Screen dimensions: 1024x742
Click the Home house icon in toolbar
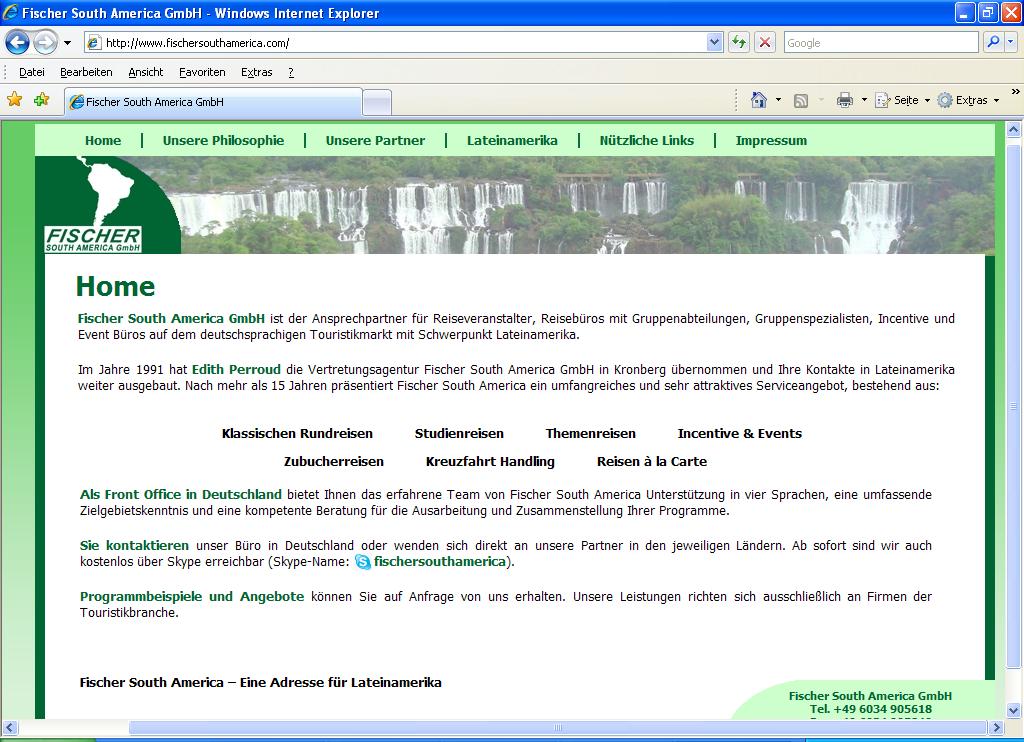point(759,100)
